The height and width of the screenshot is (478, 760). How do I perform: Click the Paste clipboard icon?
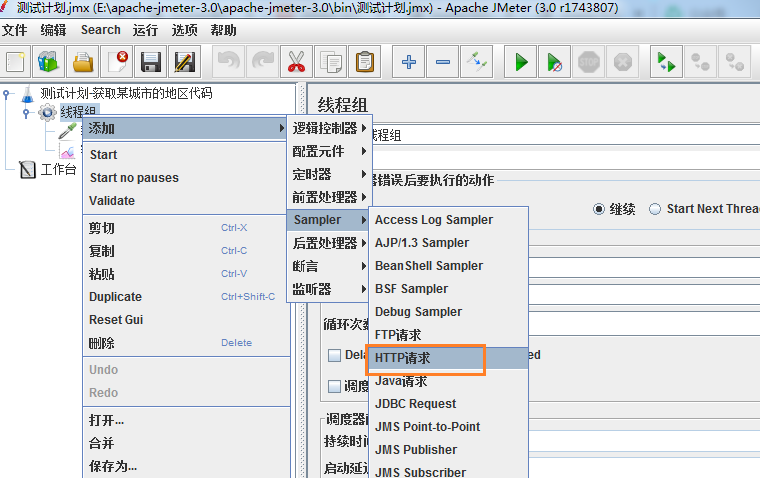click(364, 62)
